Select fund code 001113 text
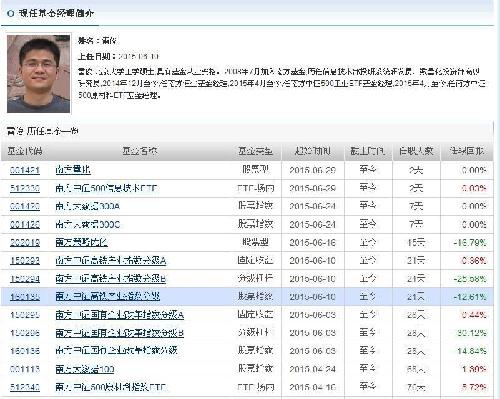 pos(25,369)
